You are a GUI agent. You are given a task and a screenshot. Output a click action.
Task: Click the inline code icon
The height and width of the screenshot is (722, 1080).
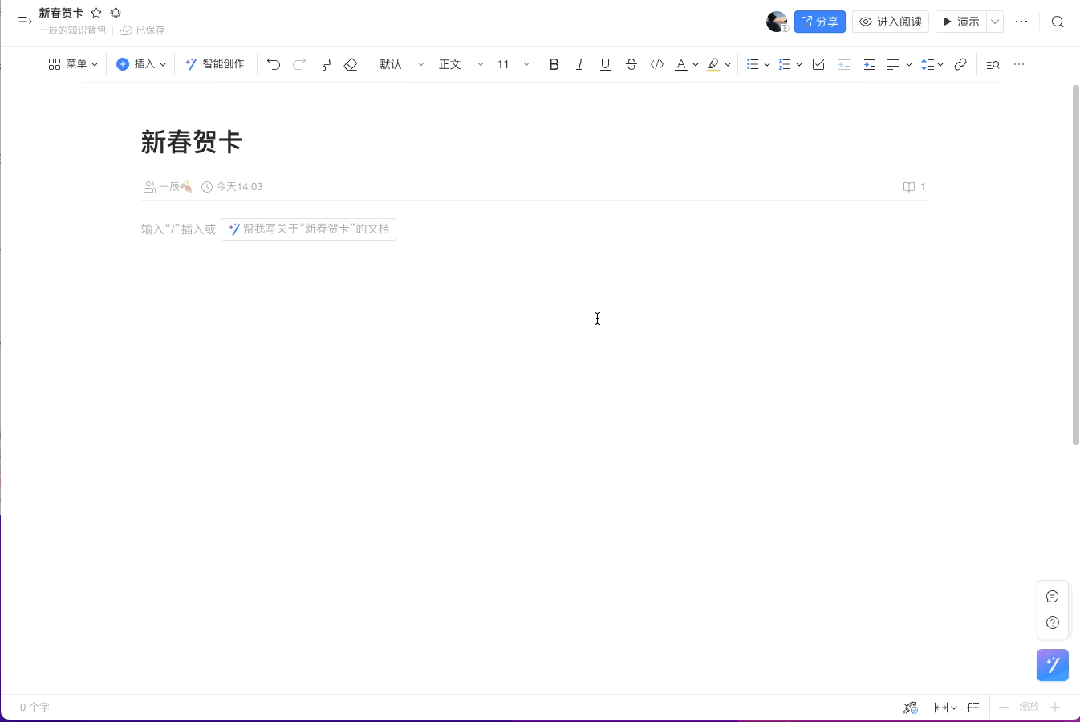657,64
